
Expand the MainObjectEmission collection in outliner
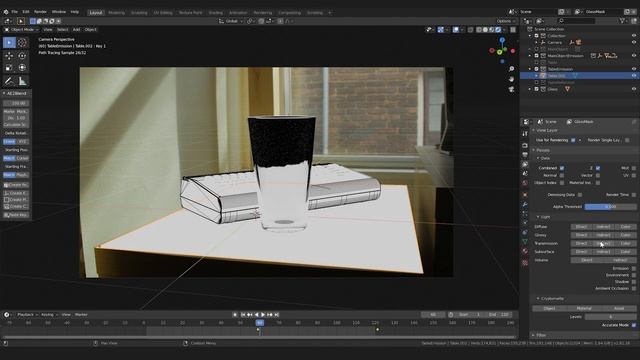pos(530,56)
